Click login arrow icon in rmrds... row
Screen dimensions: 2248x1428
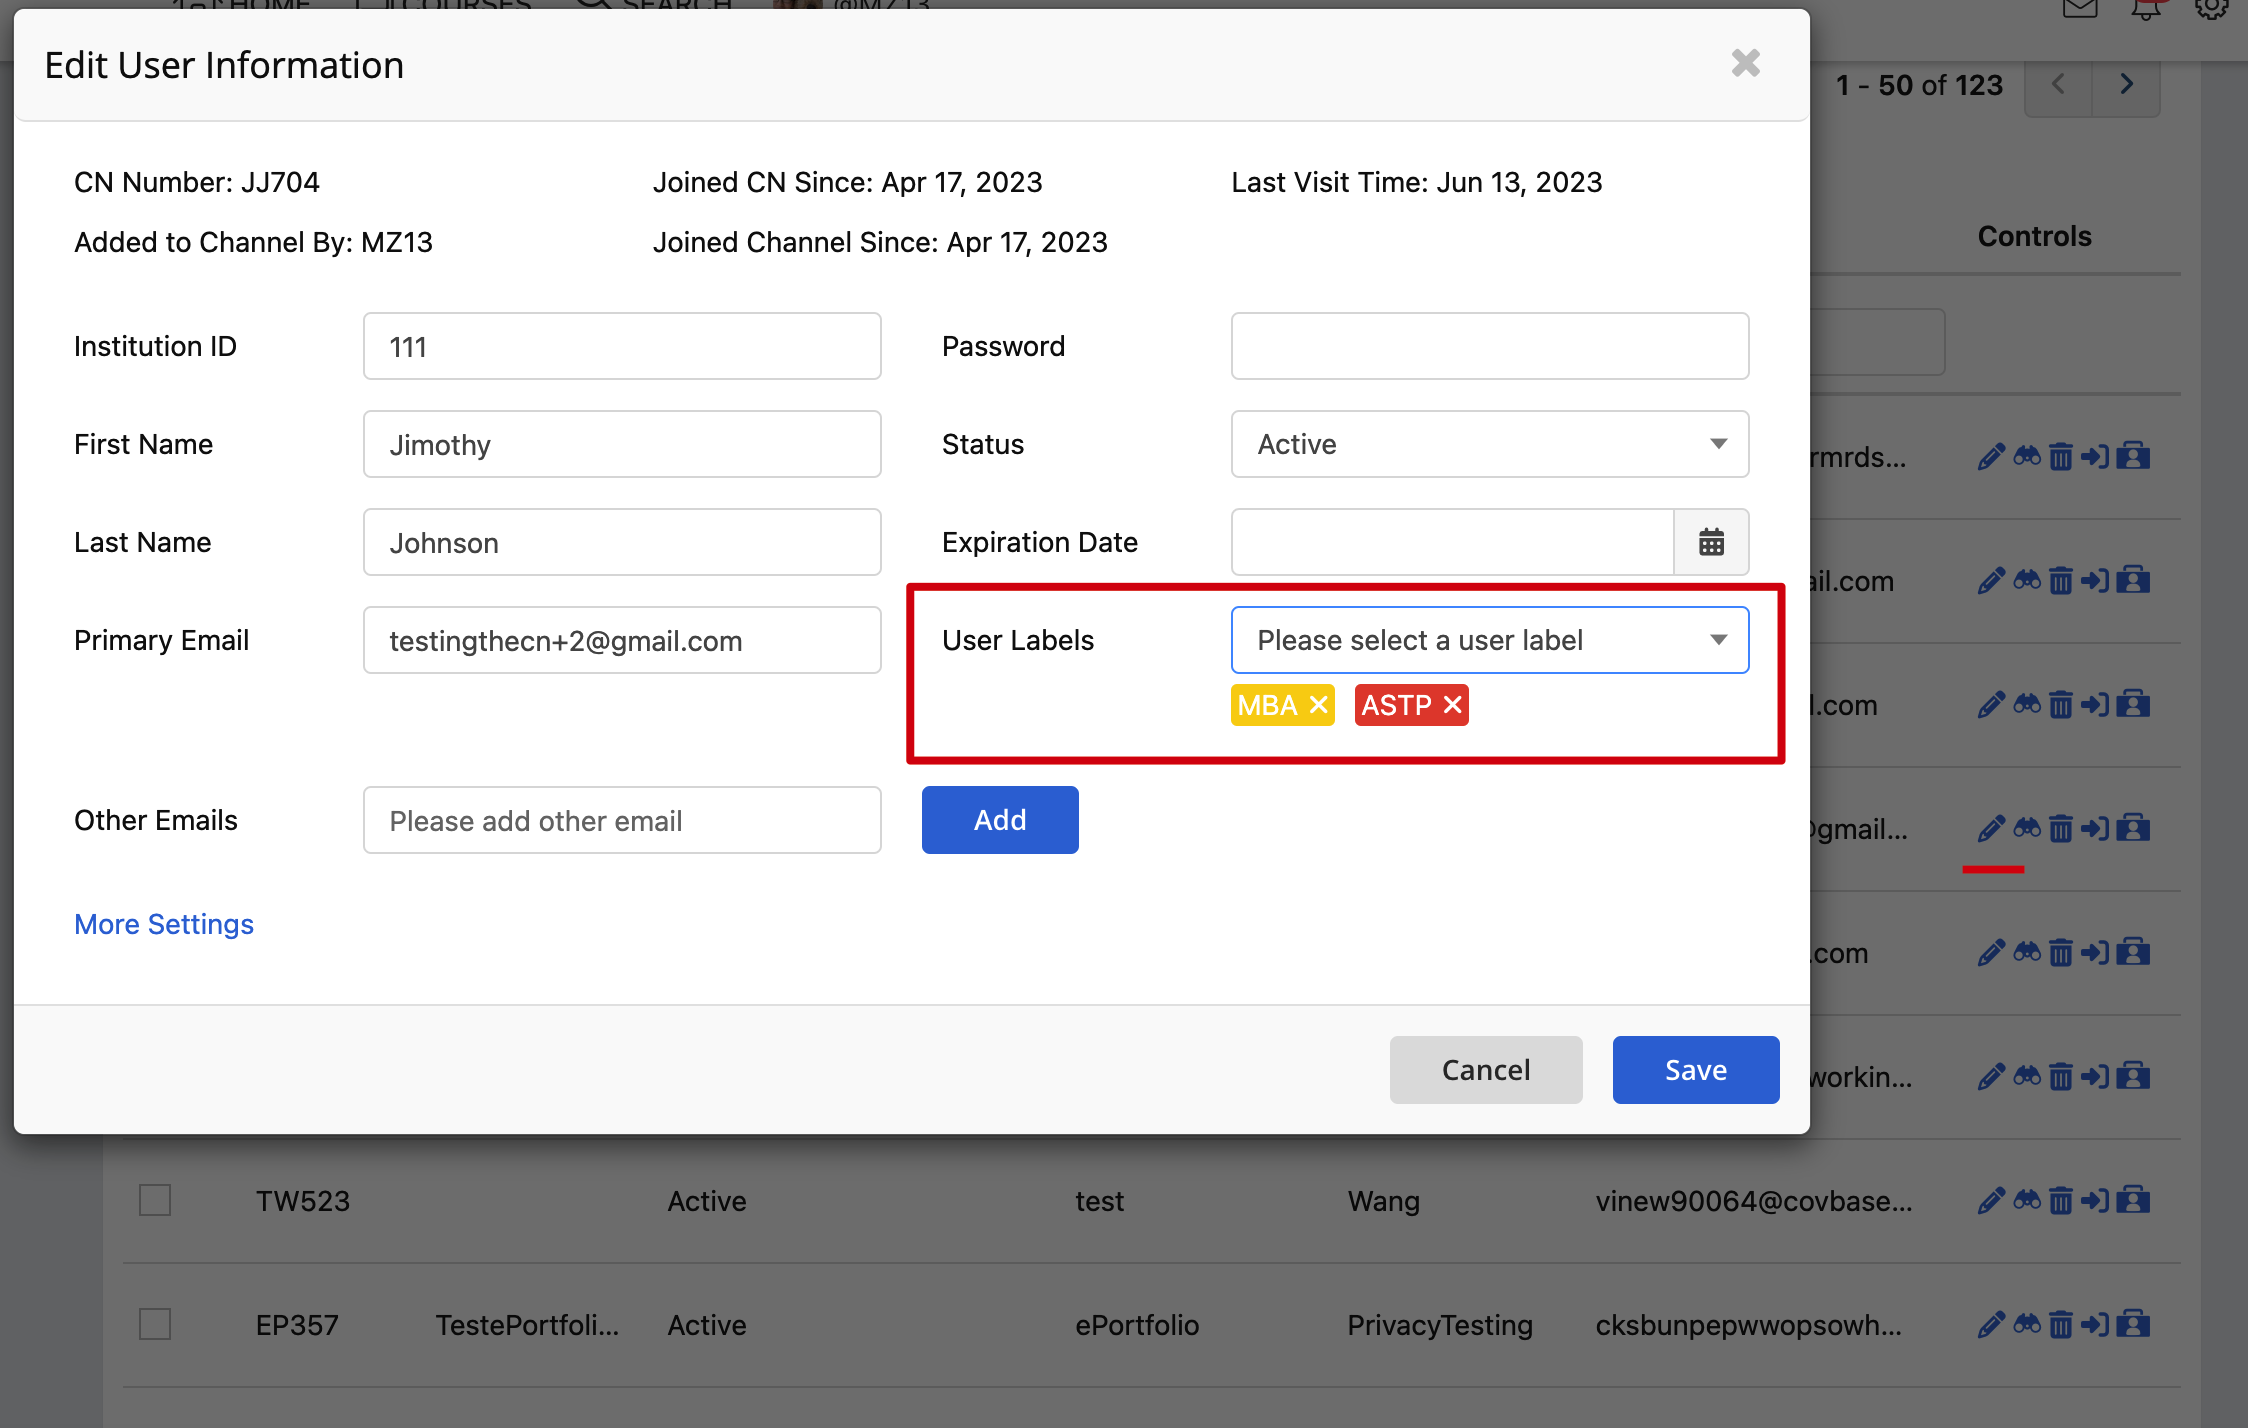(x=2095, y=456)
